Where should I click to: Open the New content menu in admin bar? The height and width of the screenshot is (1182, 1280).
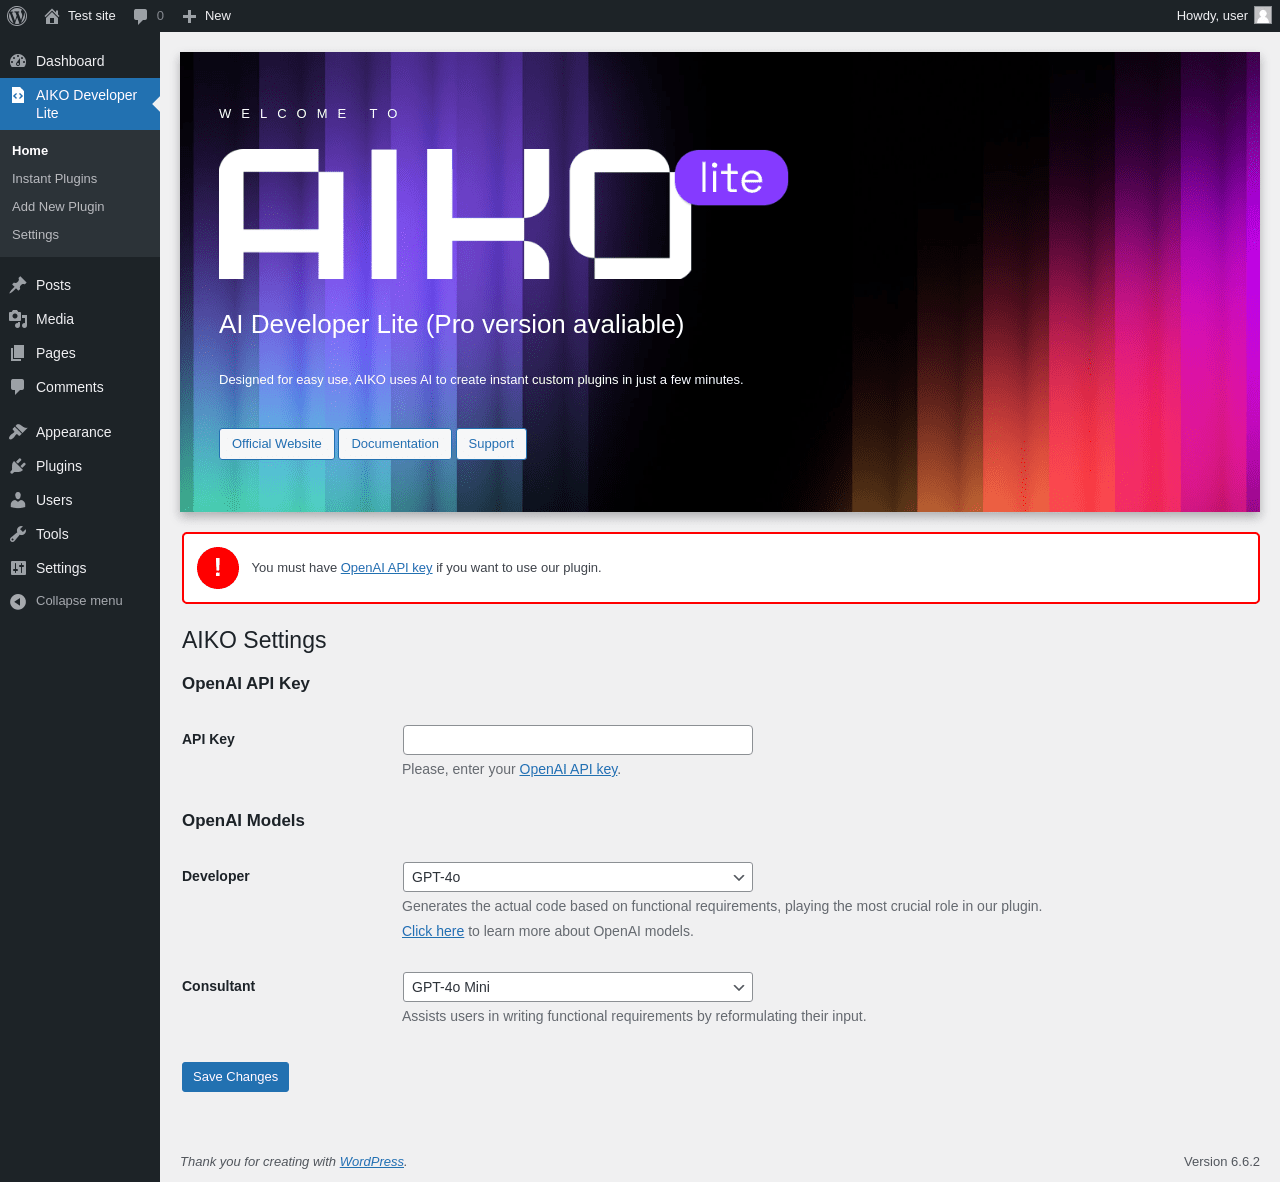(207, 16)
